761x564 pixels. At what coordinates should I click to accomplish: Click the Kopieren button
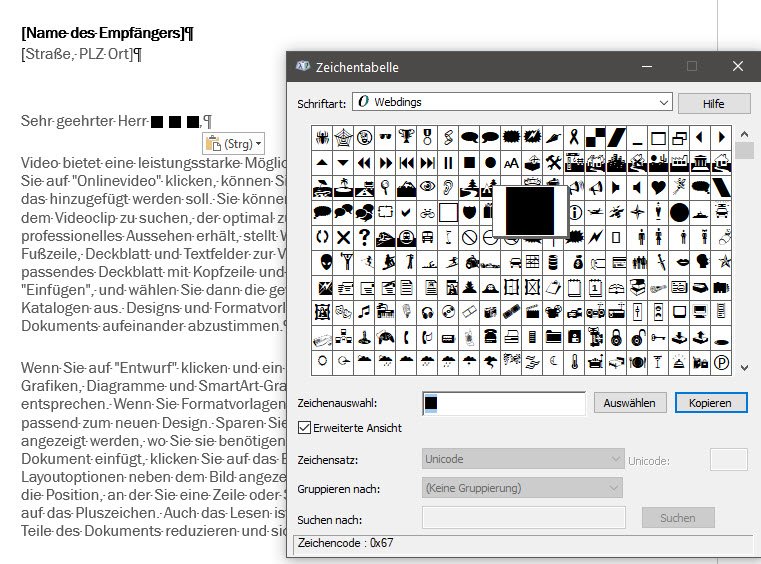tap(711, 403)
